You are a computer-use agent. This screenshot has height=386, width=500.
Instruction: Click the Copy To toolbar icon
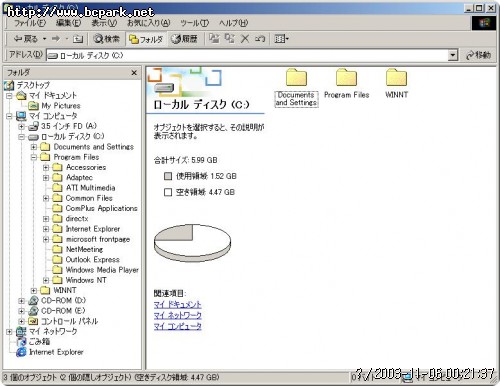229,39
